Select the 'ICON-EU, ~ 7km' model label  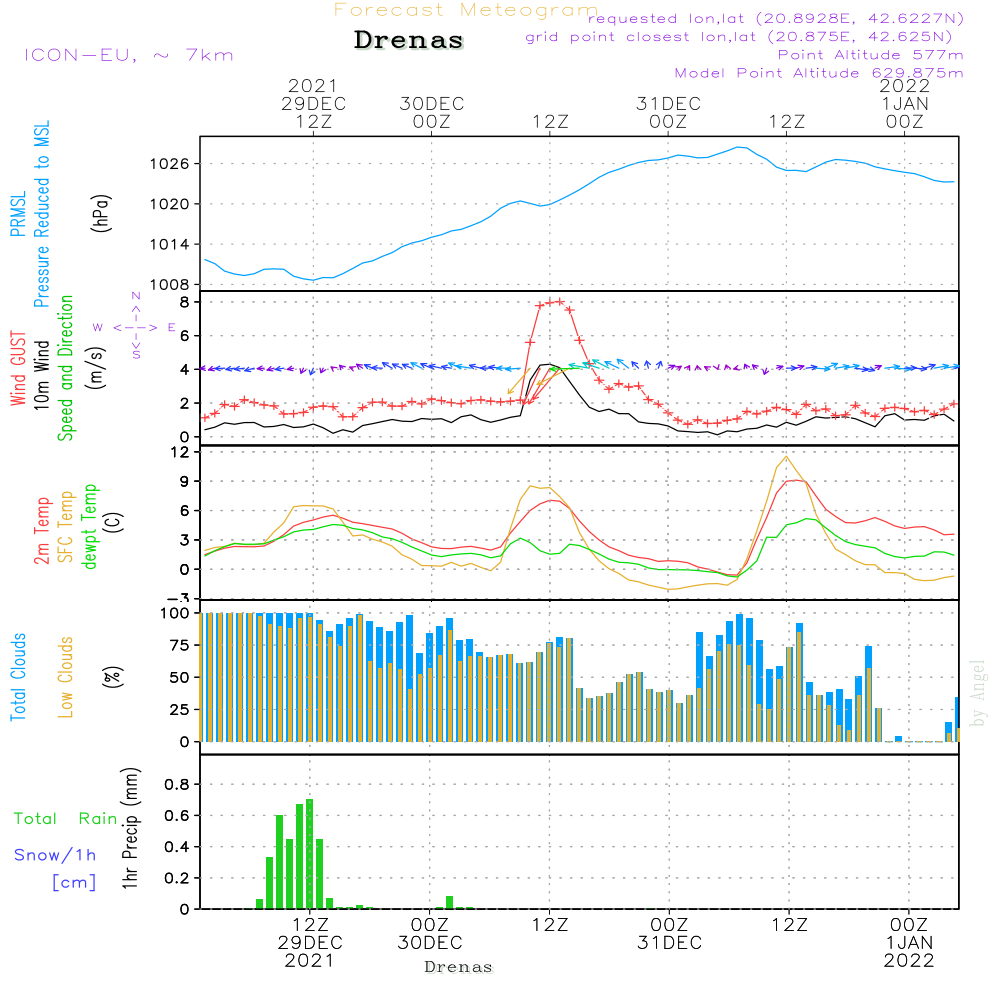[129, 55]
